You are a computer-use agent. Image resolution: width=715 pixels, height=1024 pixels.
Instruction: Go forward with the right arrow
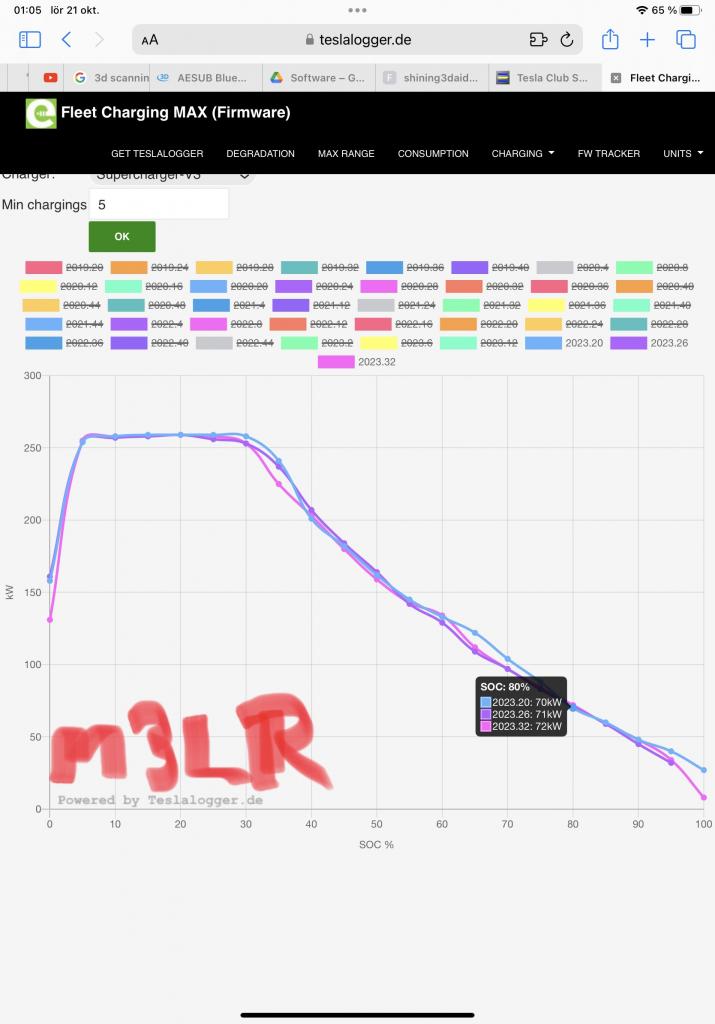coord(99,40)
